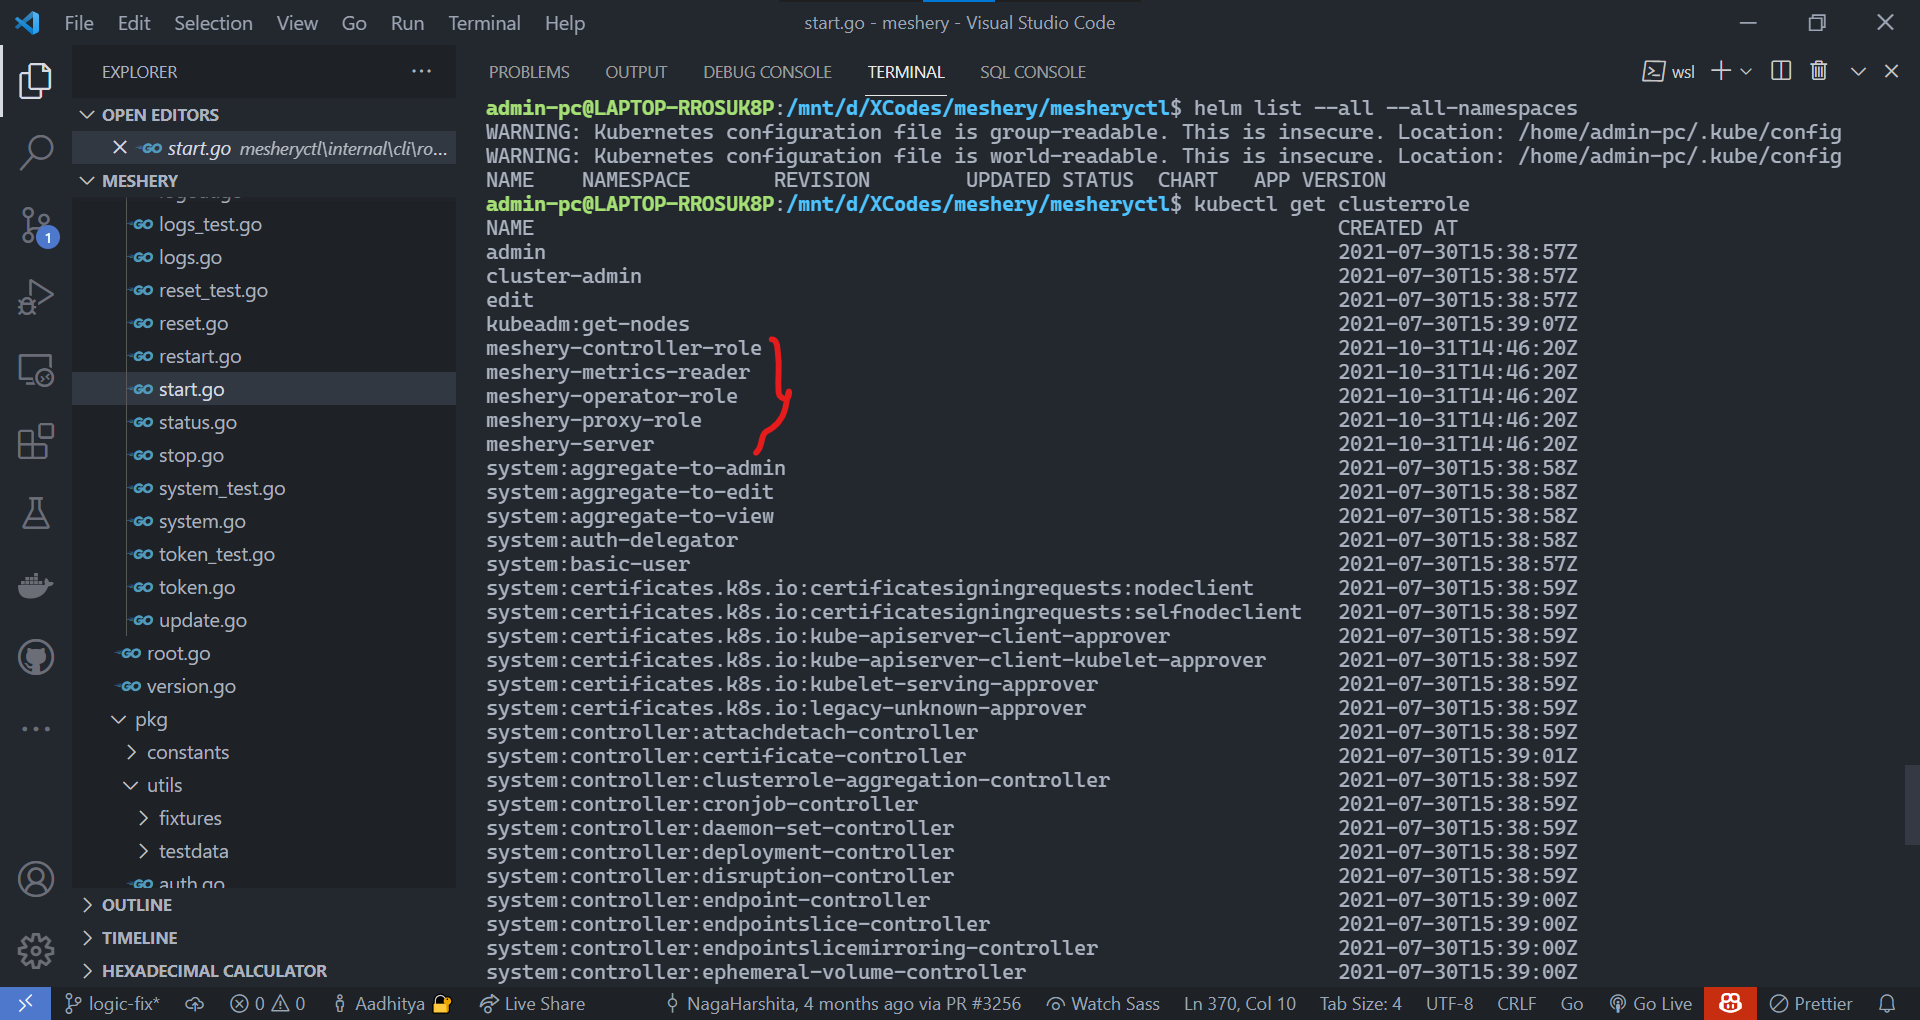Screen dimensions: 1920x1020
Task: Switch to the DEBUG CONSOLE tab
Action: click(x=767, y=71)
